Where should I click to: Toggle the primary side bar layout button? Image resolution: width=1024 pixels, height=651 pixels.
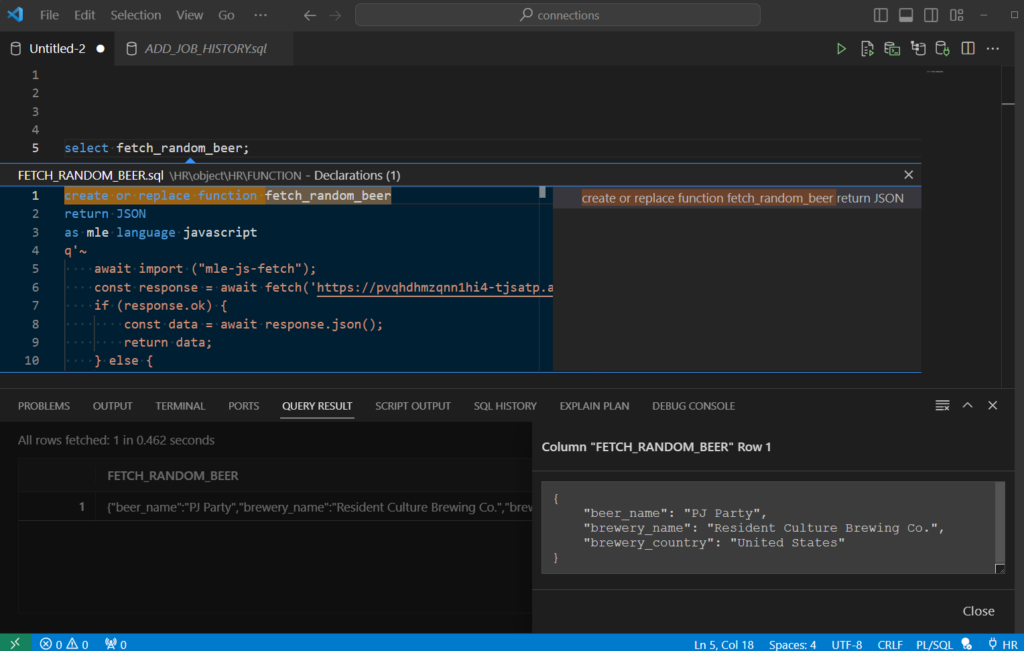point(881,15)
